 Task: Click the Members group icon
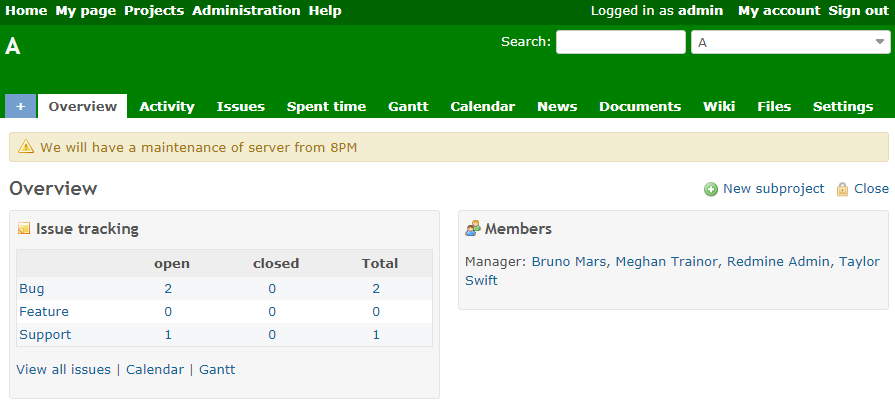[473, 230]
